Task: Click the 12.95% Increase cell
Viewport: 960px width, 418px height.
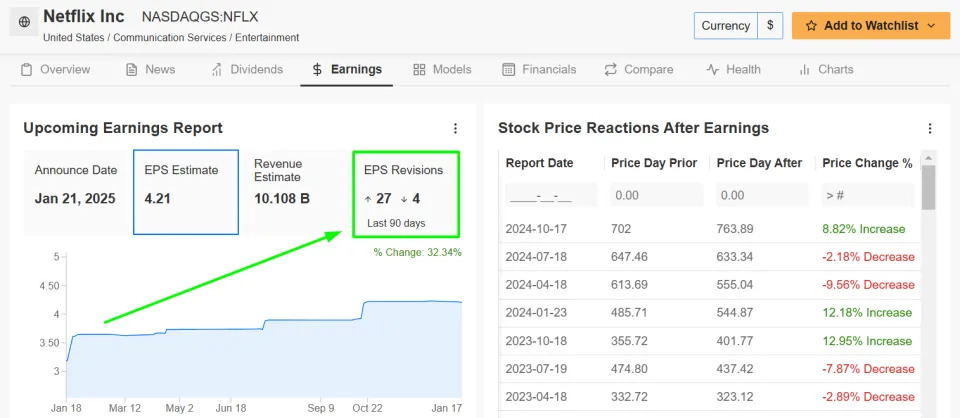Action: (867, 341)
